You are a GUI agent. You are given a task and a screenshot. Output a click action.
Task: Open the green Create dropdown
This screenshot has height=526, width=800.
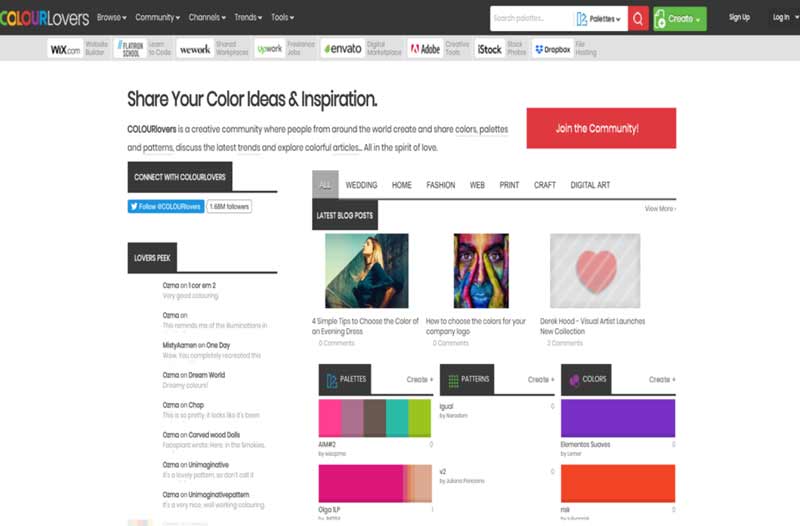680,19
